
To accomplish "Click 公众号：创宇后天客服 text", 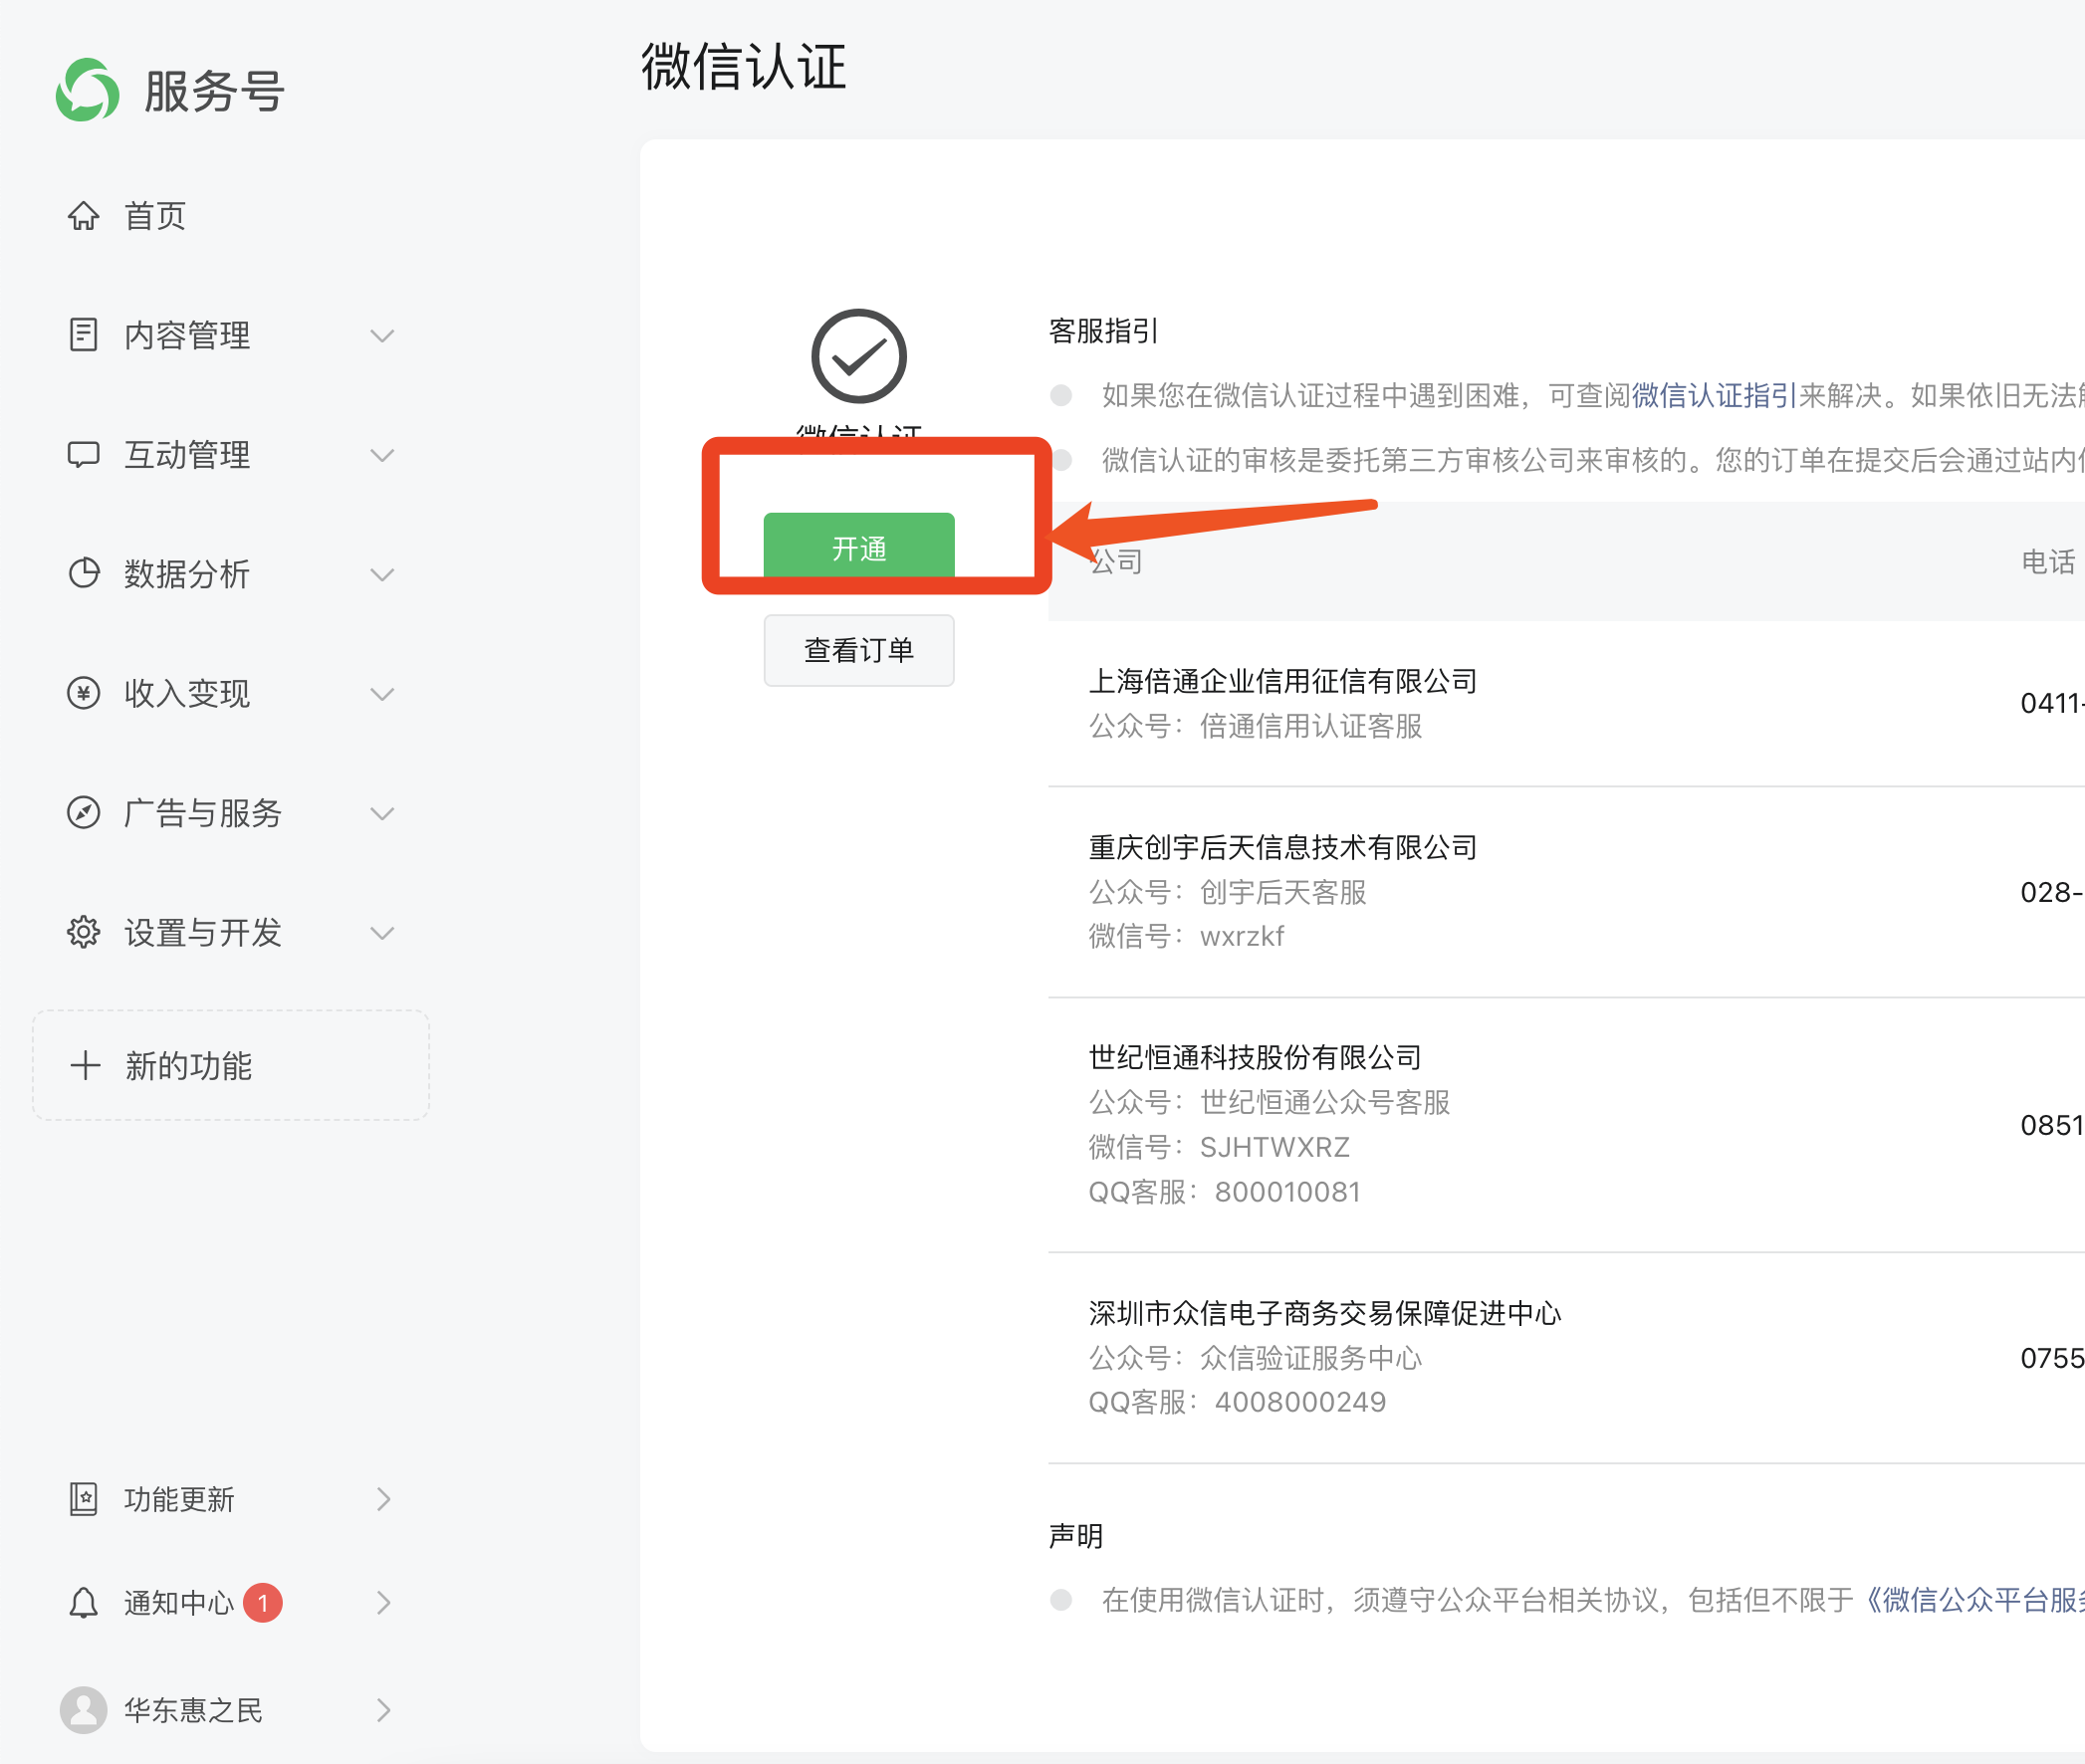I will point(1227,892).
